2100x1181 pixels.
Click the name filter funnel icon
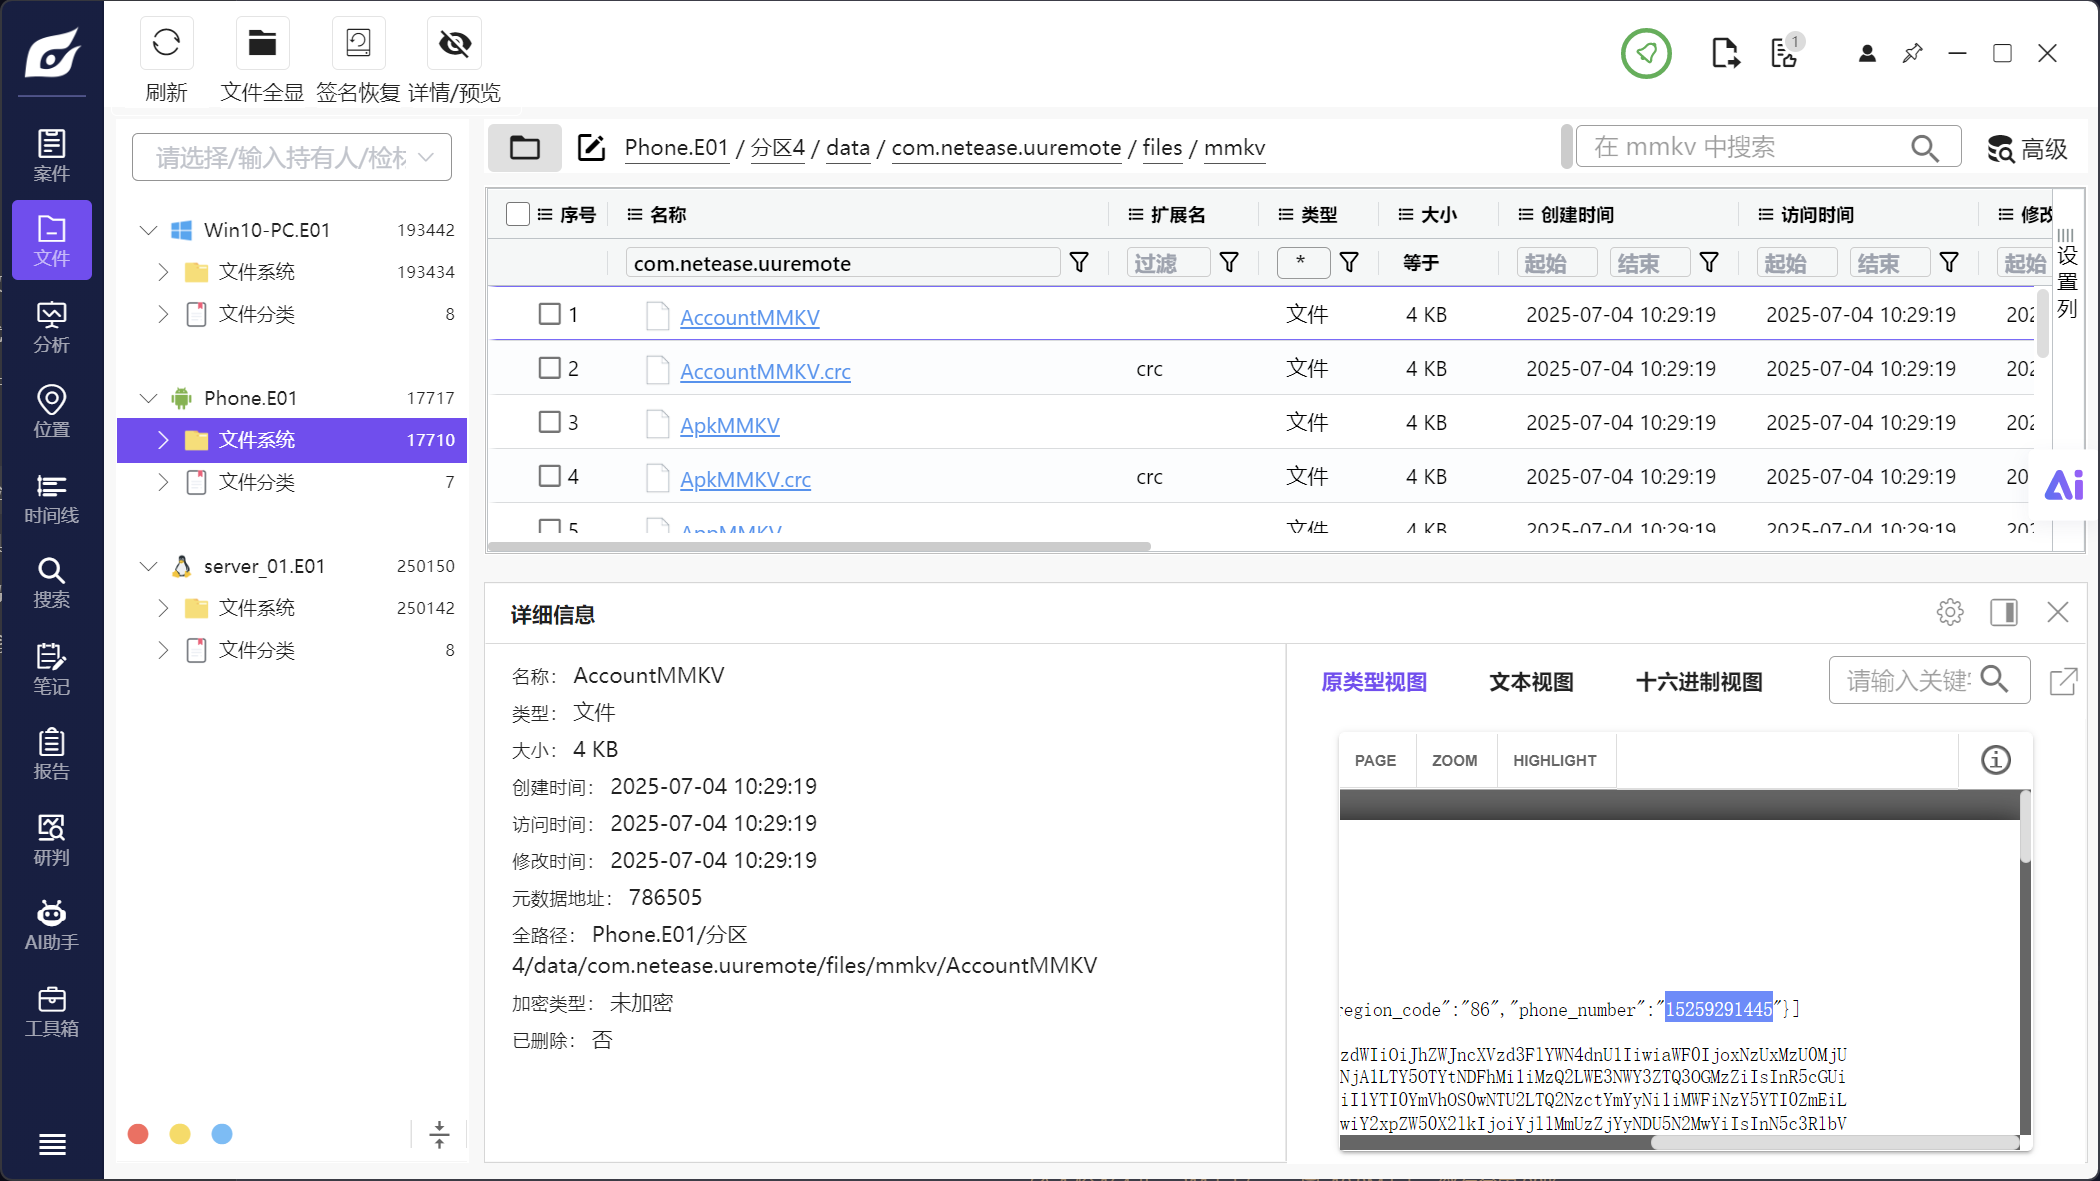point(1080,262)
